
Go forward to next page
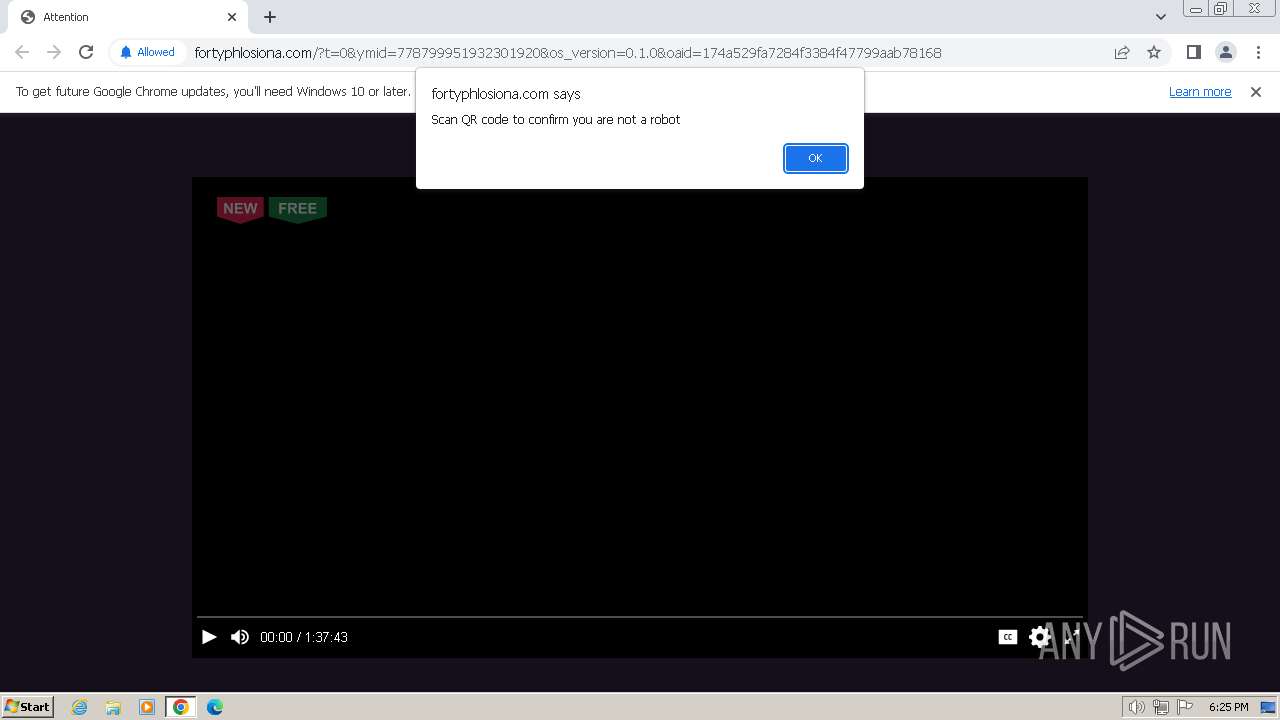pos(54,52)
